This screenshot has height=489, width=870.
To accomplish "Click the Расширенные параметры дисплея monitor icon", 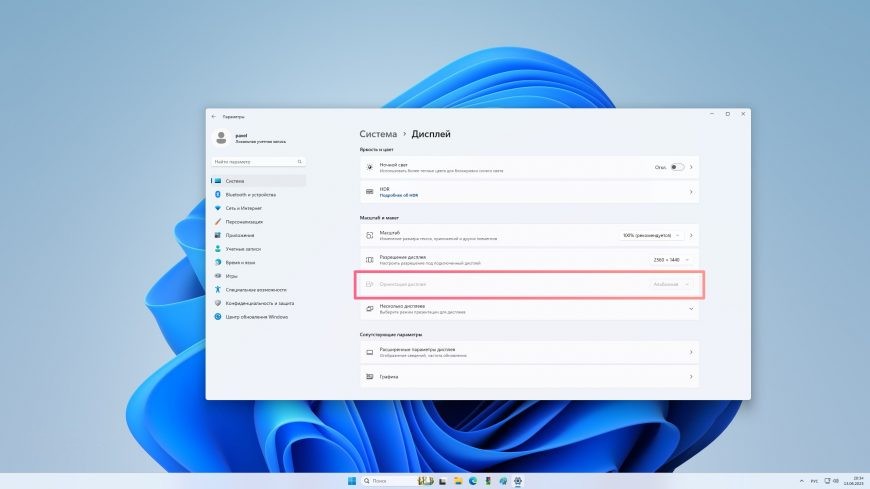I will (x=370, y=352).
